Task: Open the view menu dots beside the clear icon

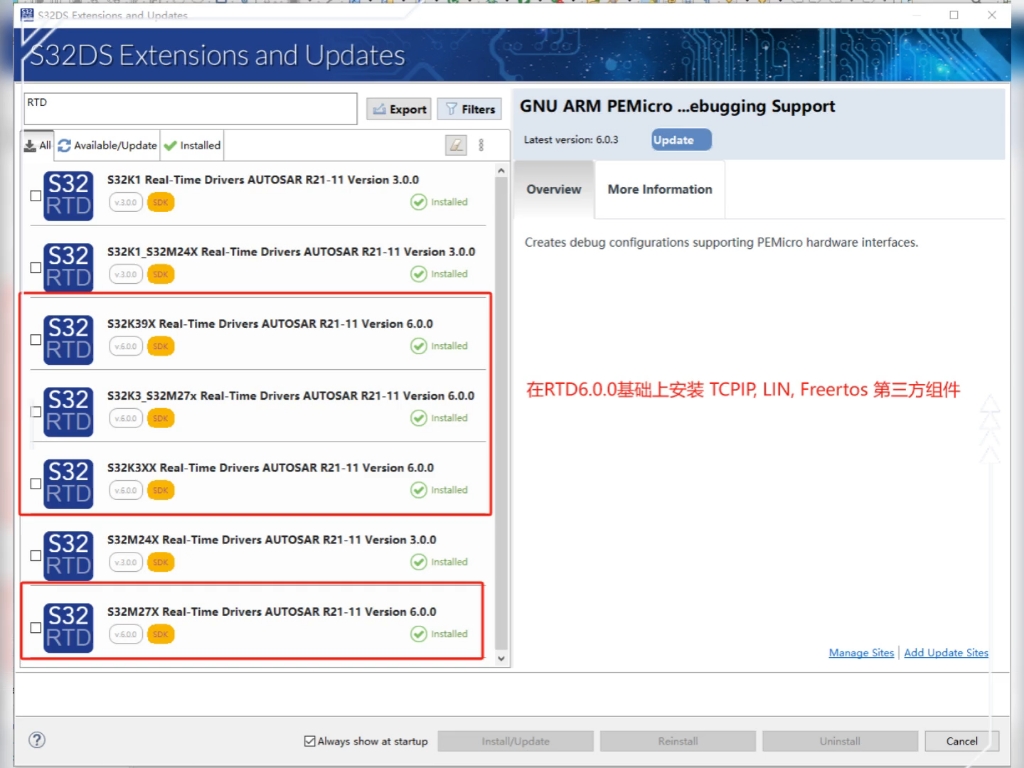Action: pos(482,145)
